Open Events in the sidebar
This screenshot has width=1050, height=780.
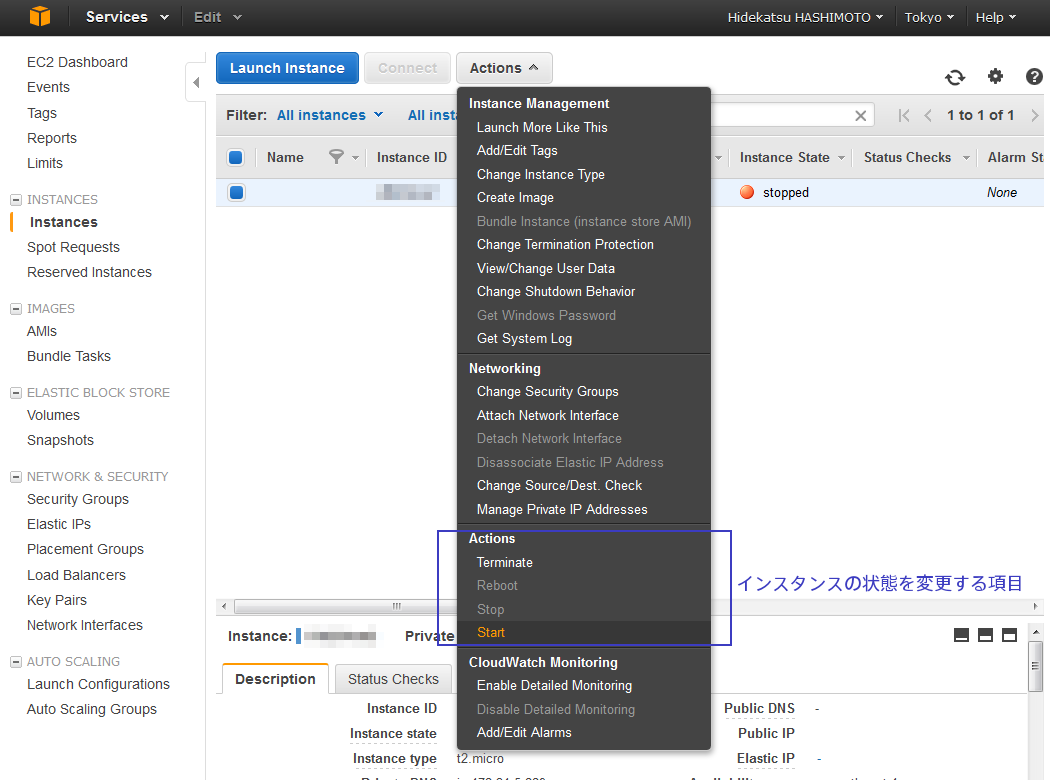coord(48,87)
